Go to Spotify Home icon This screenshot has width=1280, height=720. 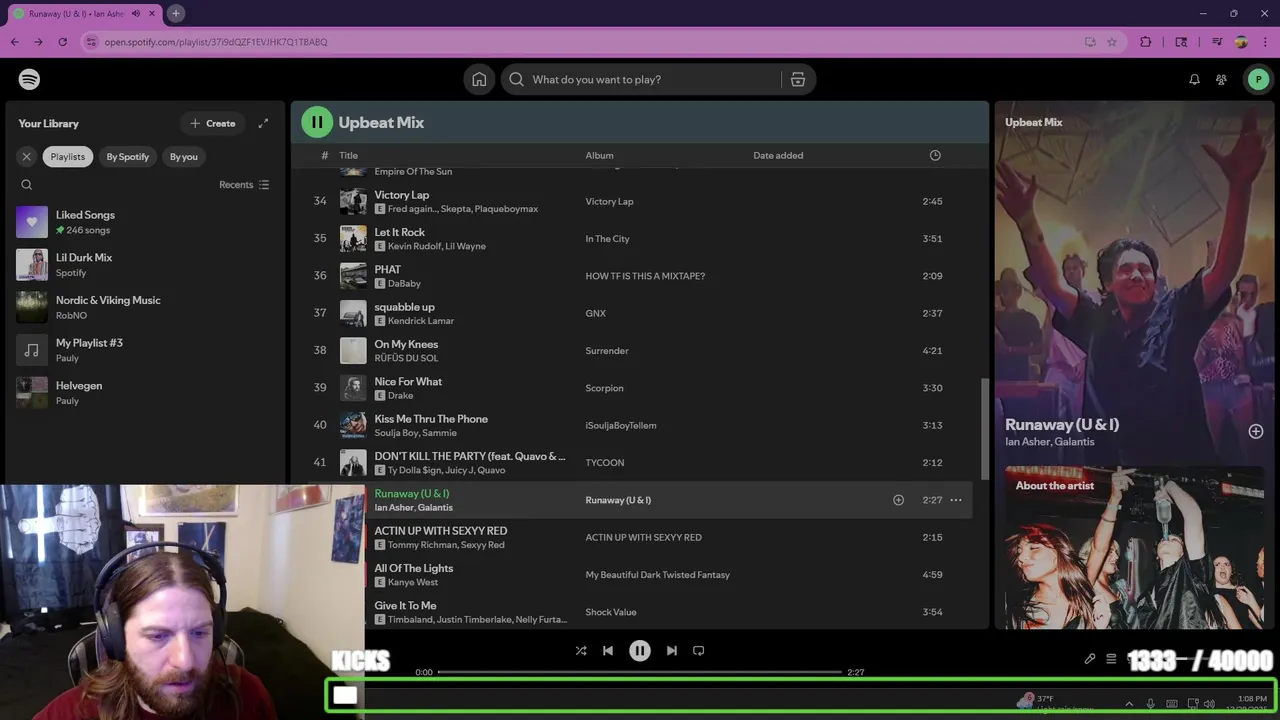pos(479,79)
